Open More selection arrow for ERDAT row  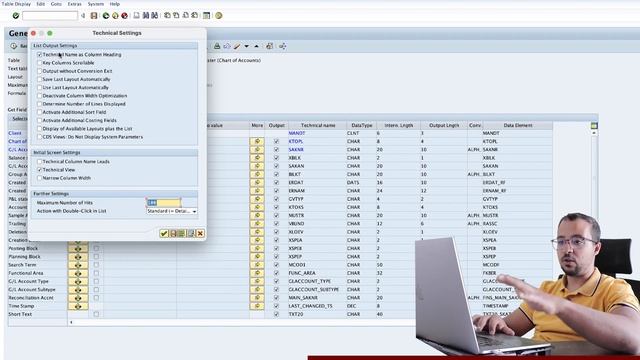257,182
